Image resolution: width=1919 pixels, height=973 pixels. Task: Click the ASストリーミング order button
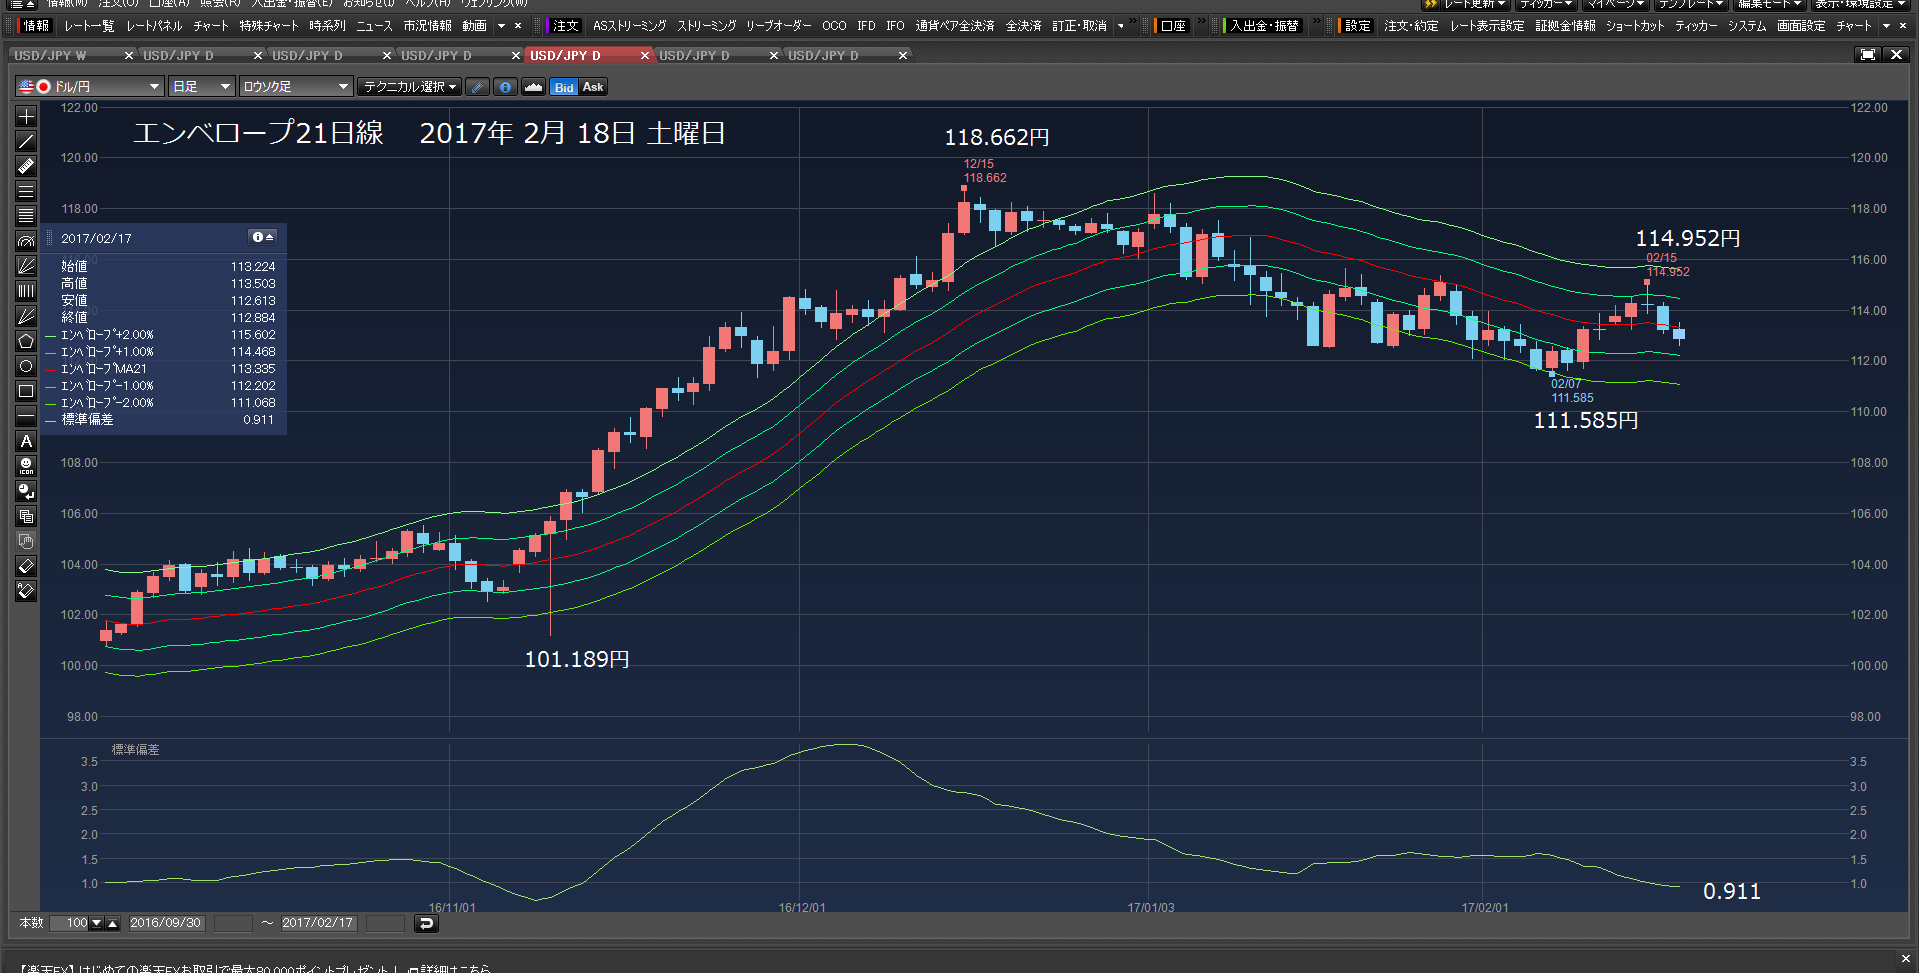(629, 26)
